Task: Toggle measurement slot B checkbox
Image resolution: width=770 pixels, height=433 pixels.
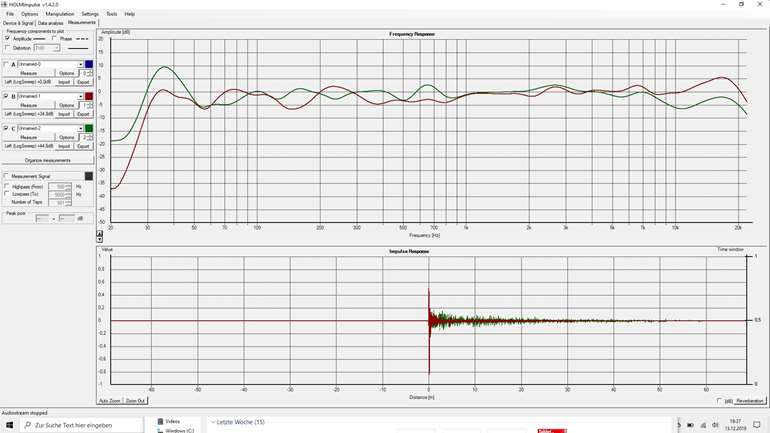Action: (6, 96)
